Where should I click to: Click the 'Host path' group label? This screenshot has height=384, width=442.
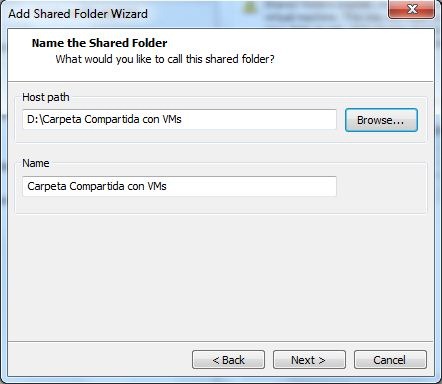tap(46, 97)
